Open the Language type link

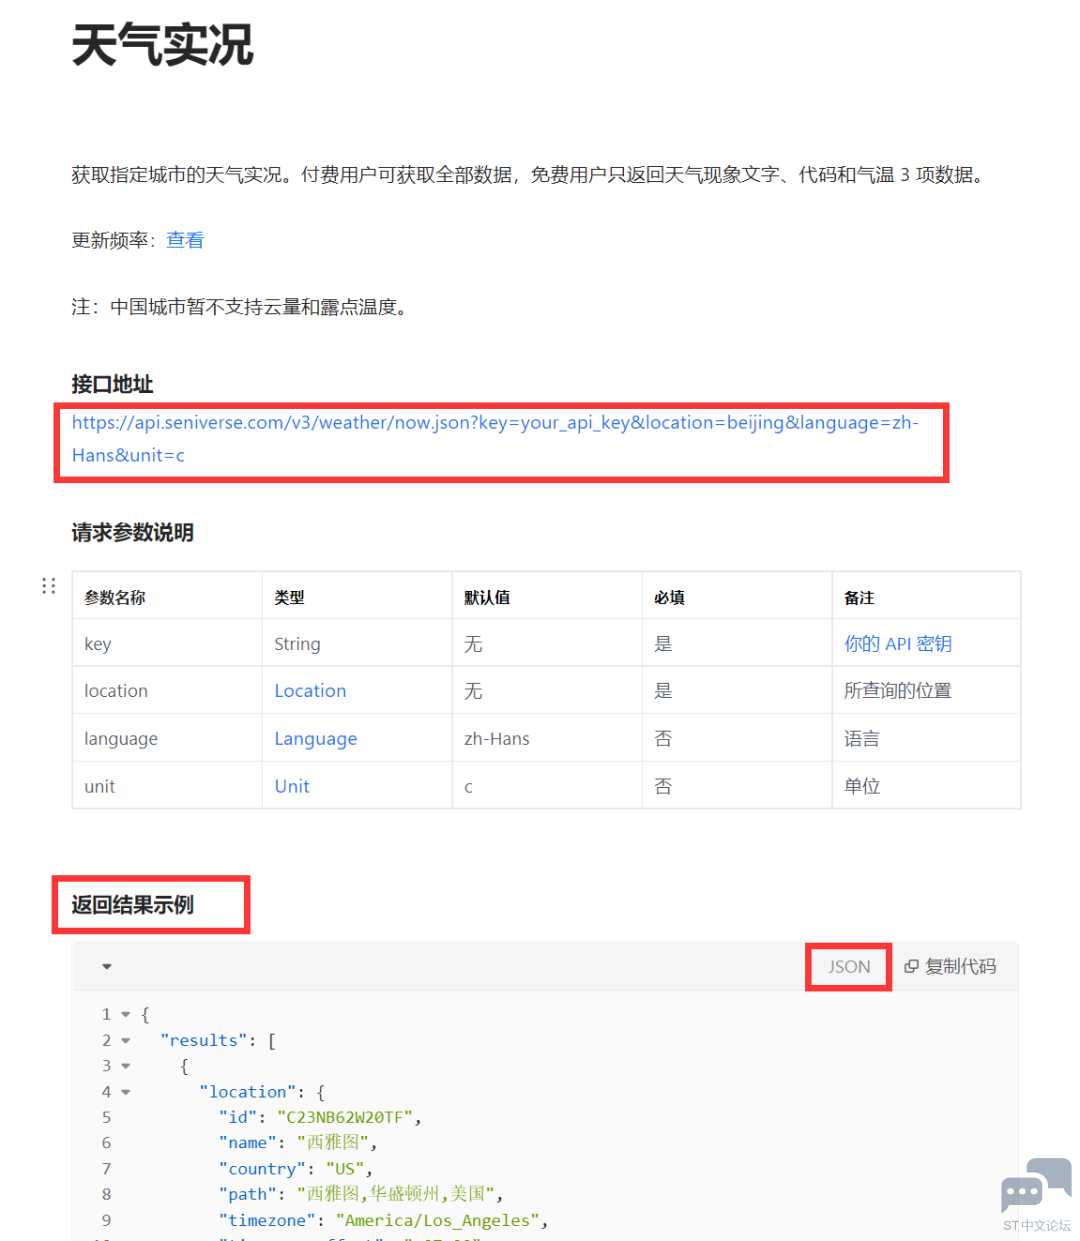[x=315, y=739]
